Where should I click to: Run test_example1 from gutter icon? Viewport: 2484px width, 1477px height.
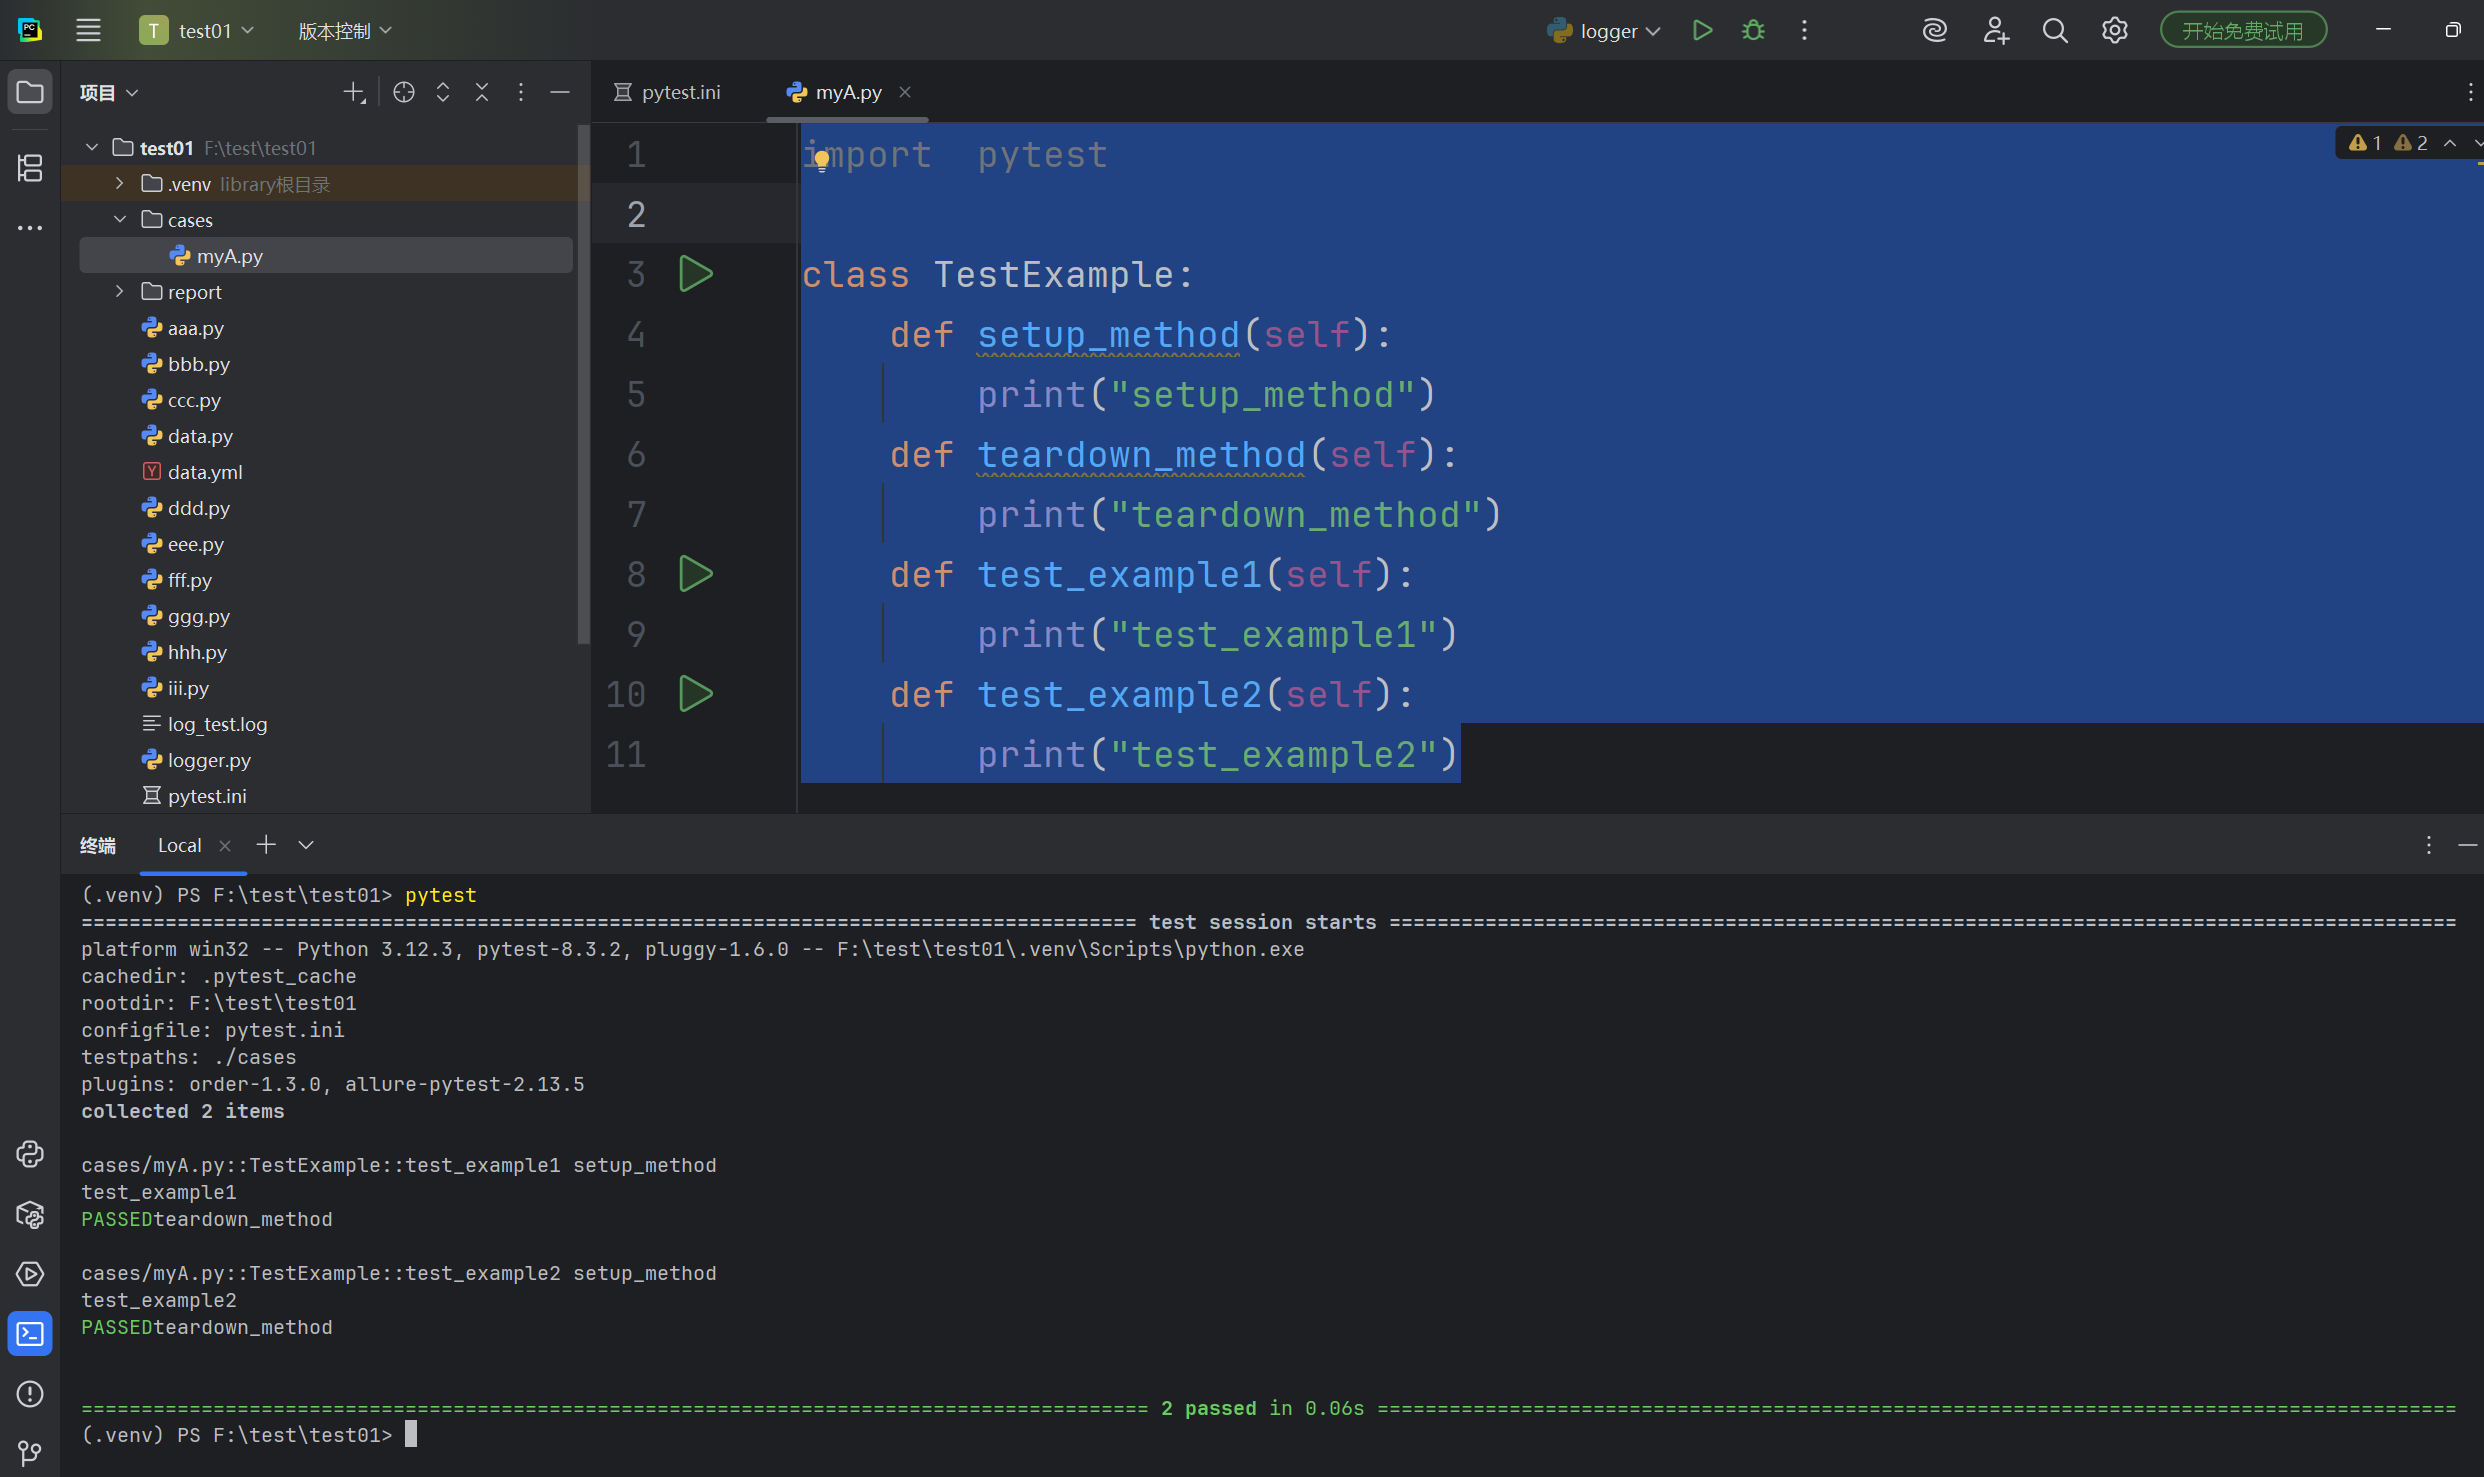(695, 574)
